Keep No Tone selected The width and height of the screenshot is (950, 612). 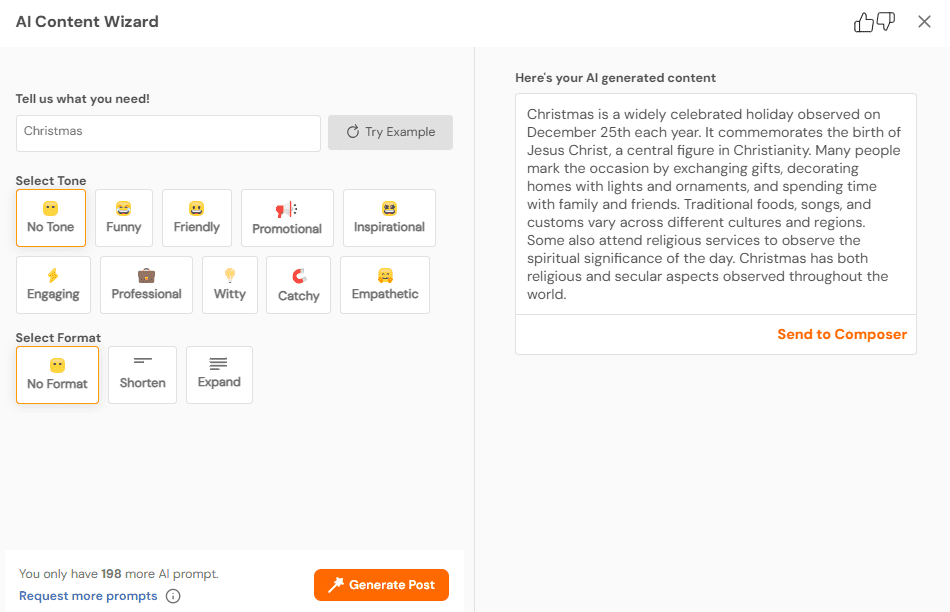(x=51, y=217)
